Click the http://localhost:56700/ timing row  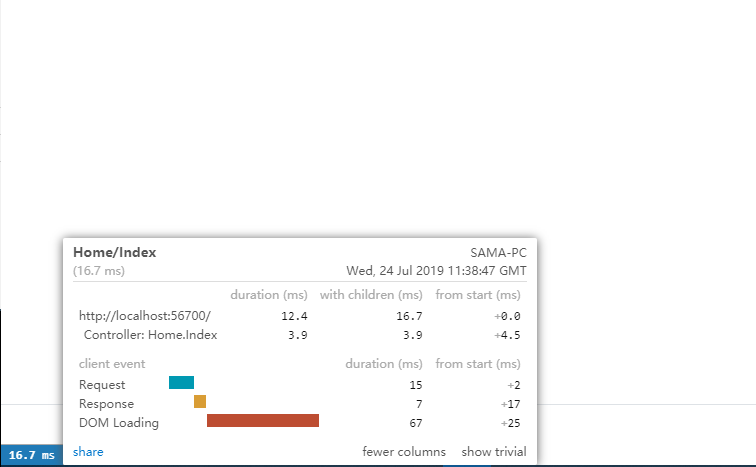pyautogui.click(x=145, y=316)
